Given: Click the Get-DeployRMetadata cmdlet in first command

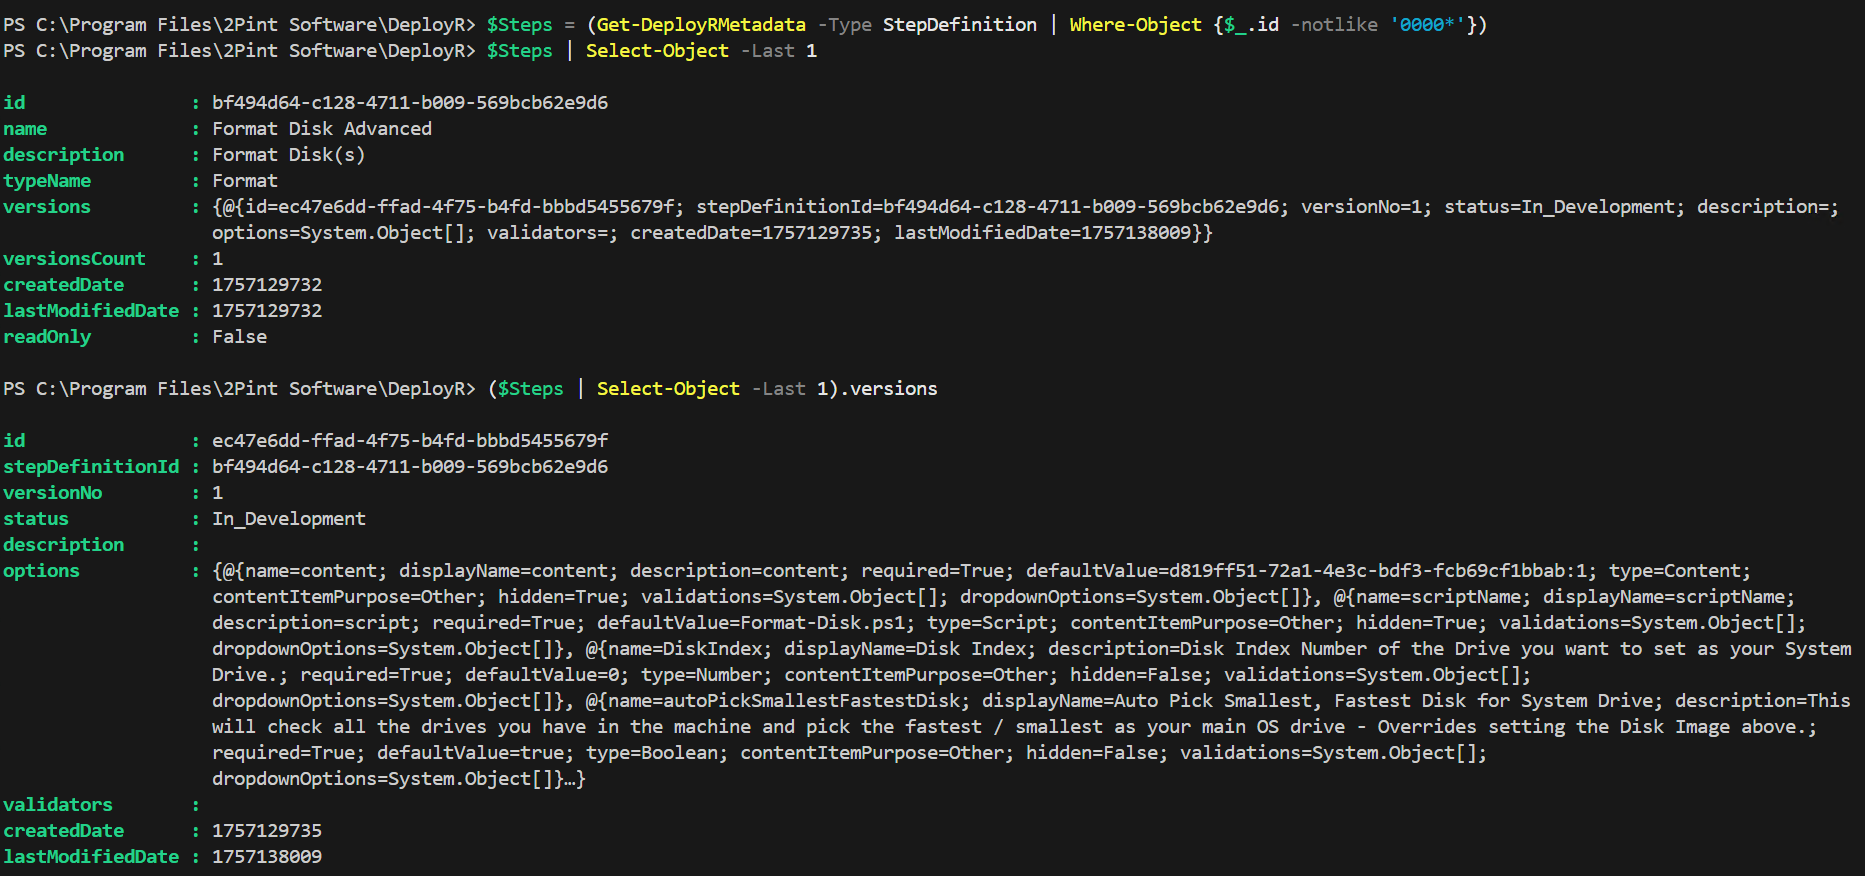Looking at the screenshot, I should coord(701,24).
